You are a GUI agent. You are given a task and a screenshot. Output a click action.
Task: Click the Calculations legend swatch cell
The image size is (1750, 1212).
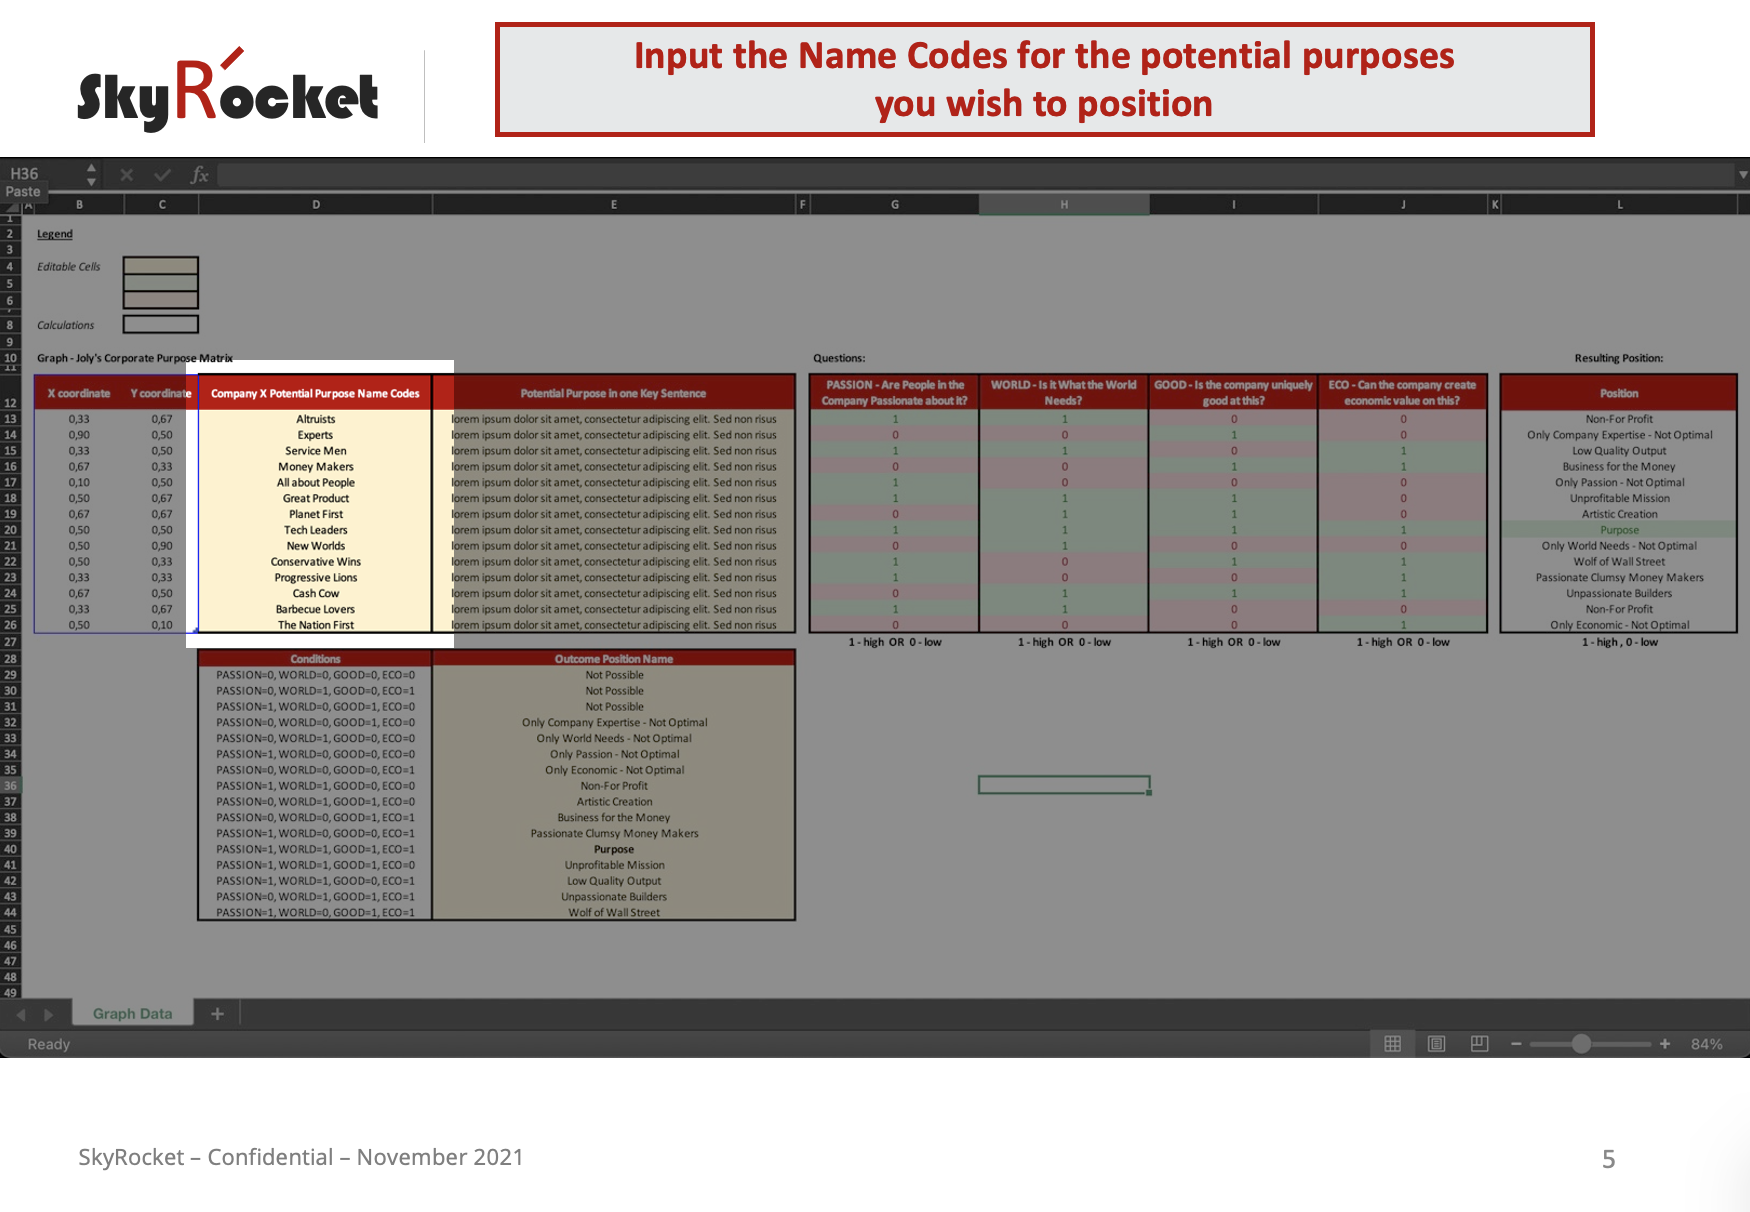coord(161,324)
